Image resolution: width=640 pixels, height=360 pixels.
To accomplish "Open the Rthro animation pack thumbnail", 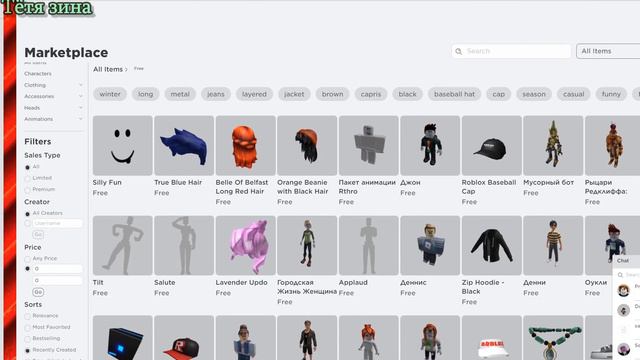I will pos(369,145).
